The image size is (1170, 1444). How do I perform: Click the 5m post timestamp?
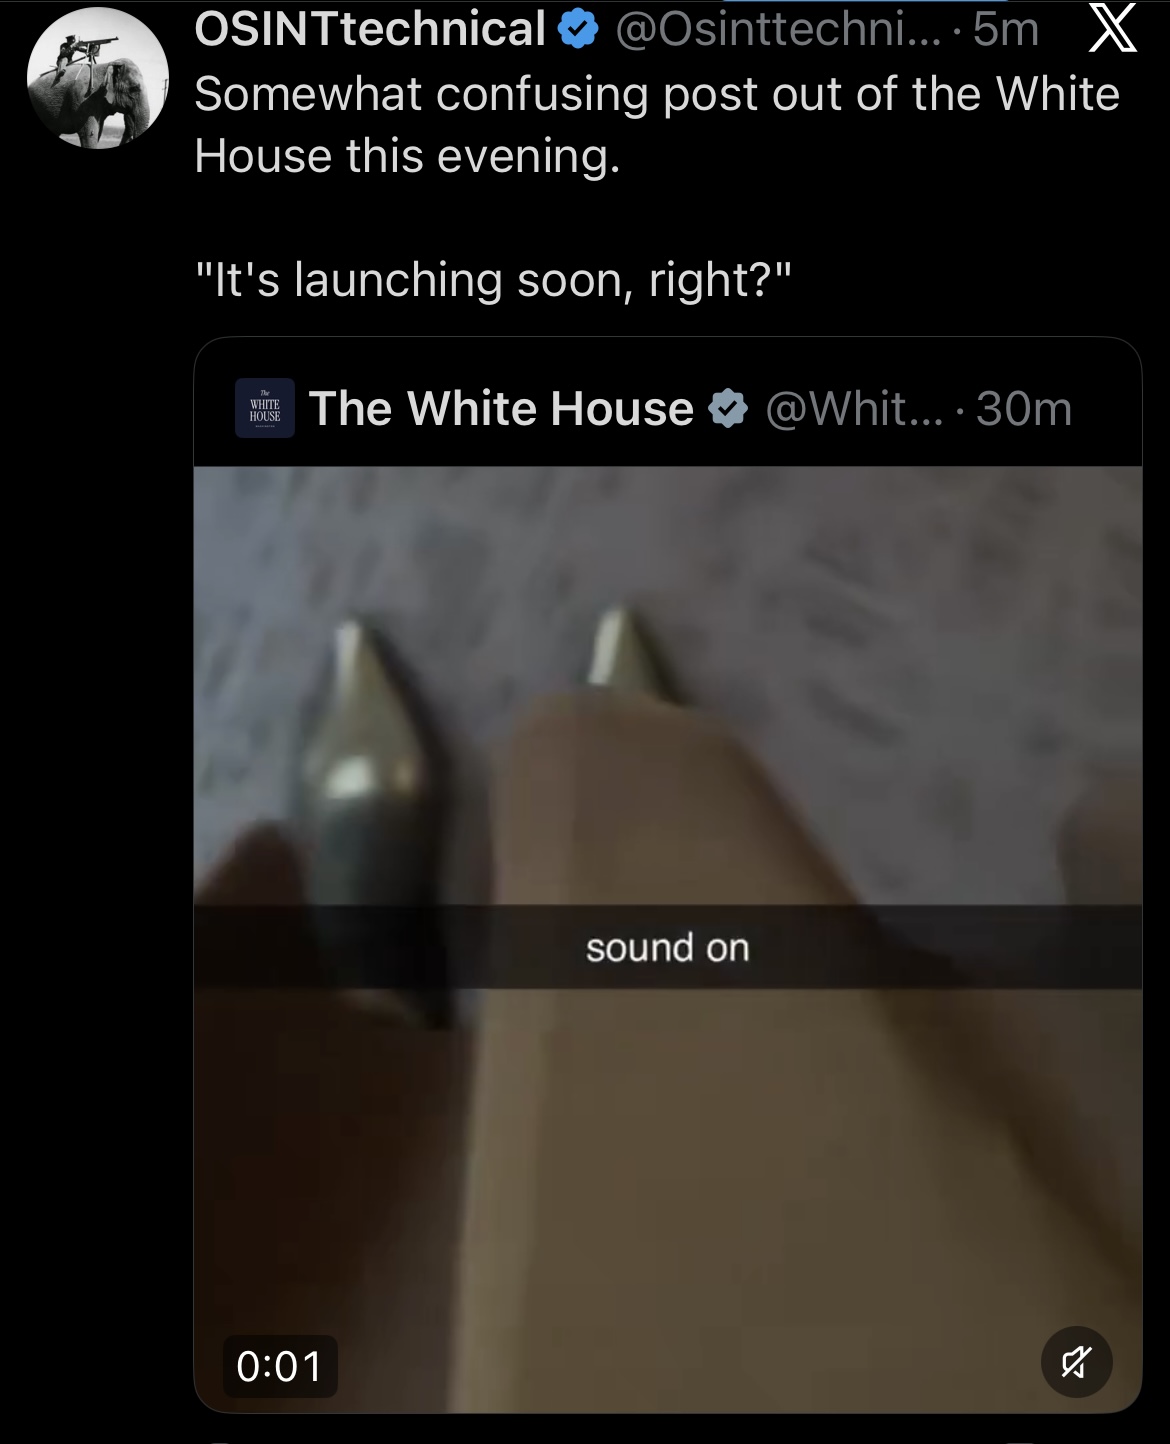click(x=1006, y=30)
